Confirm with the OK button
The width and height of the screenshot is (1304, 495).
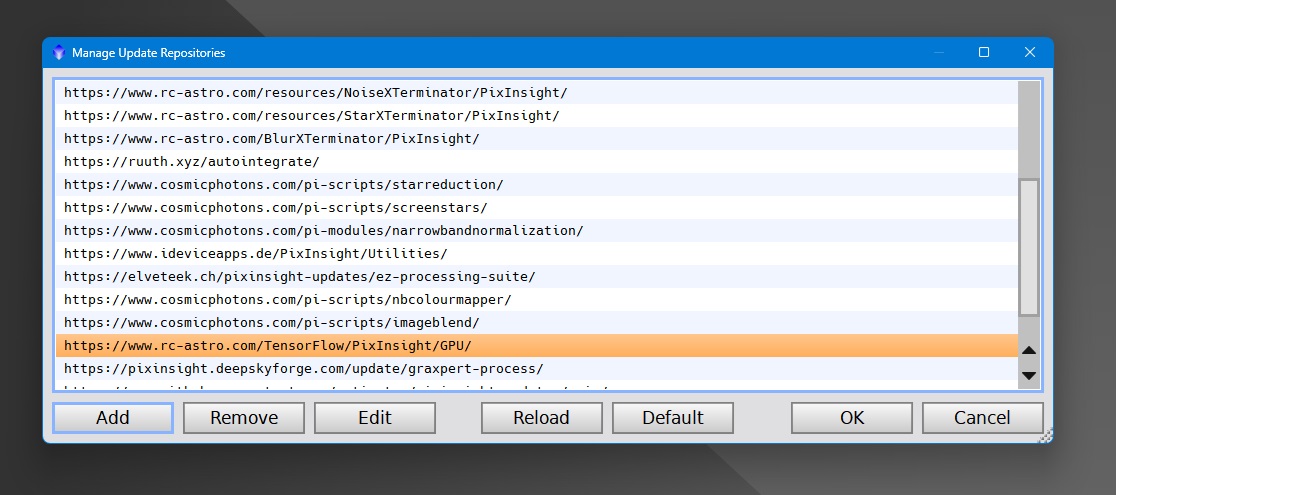coord(852,418)
